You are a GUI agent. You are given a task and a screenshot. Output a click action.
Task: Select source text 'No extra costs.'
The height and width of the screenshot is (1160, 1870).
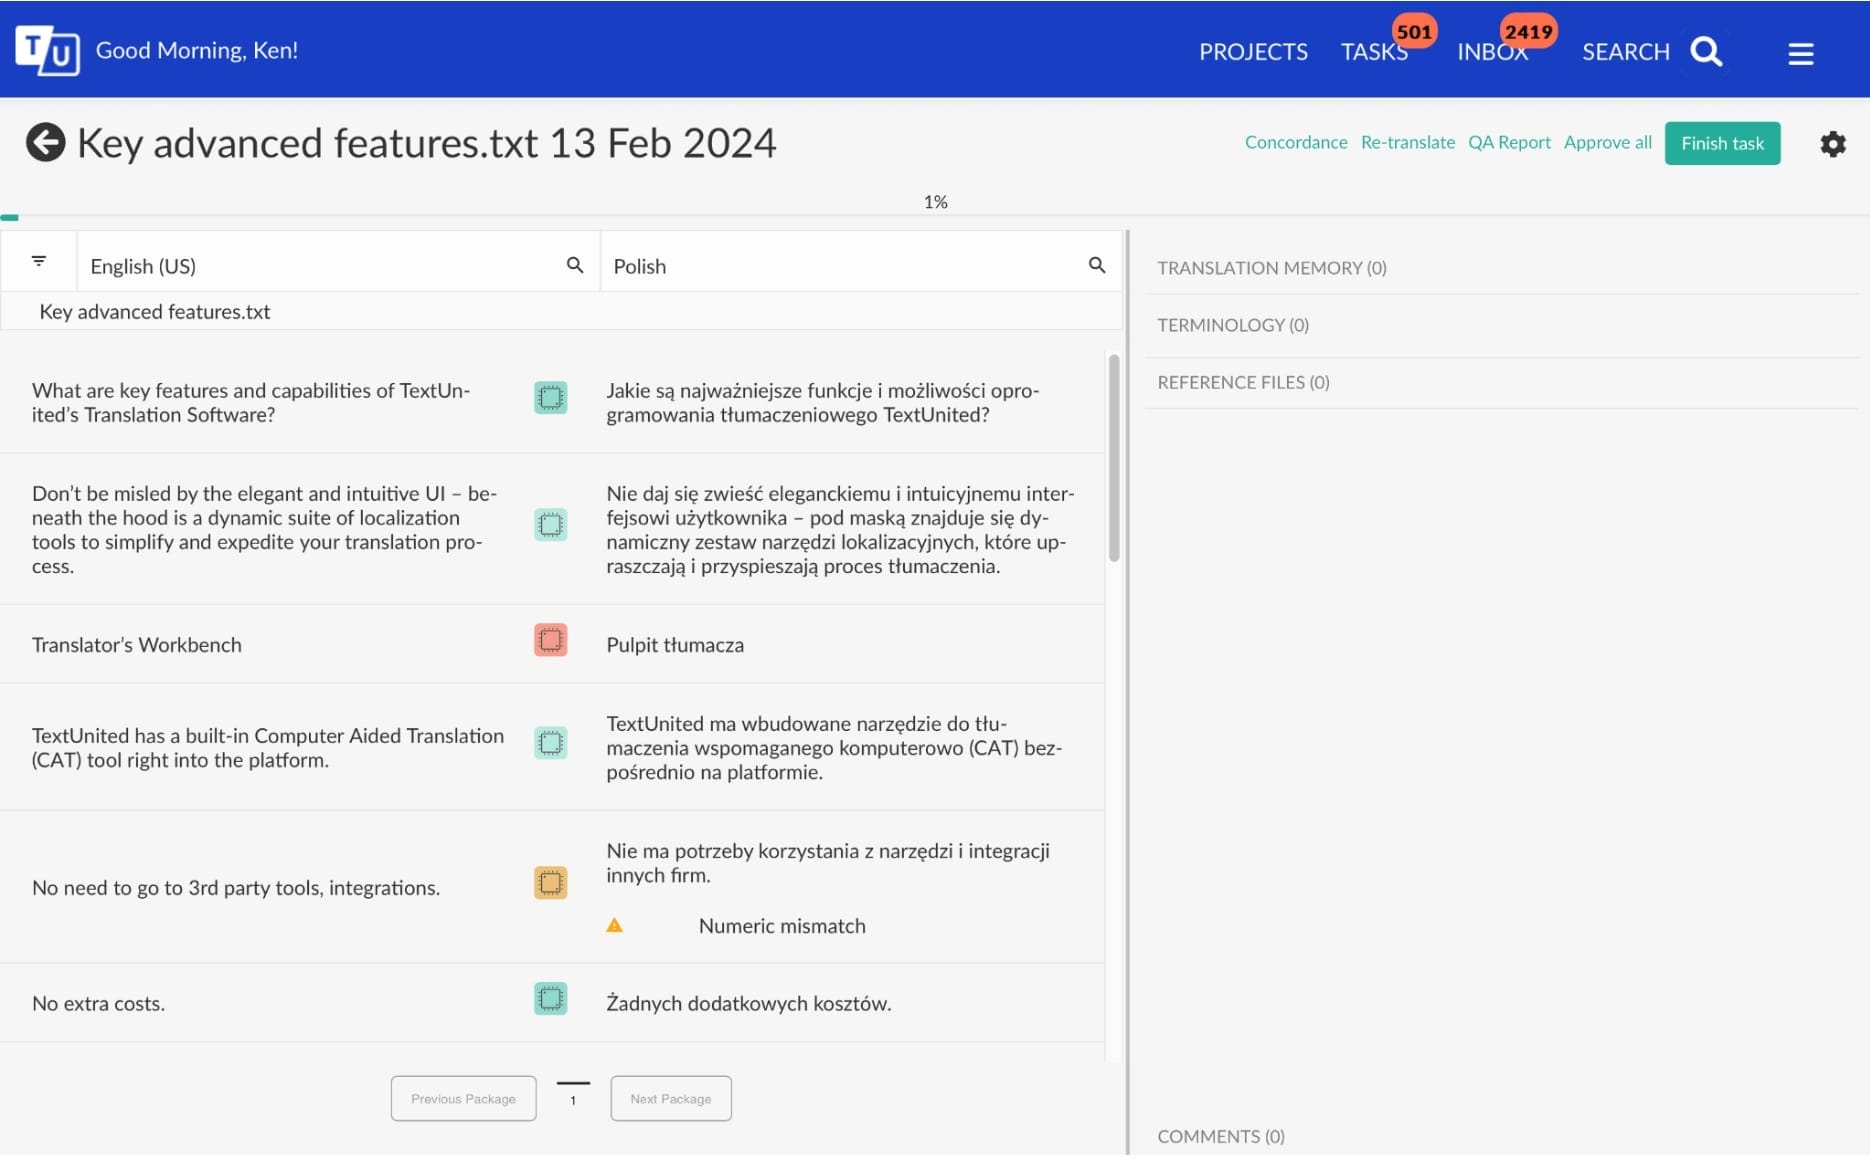pos(98,1003)
